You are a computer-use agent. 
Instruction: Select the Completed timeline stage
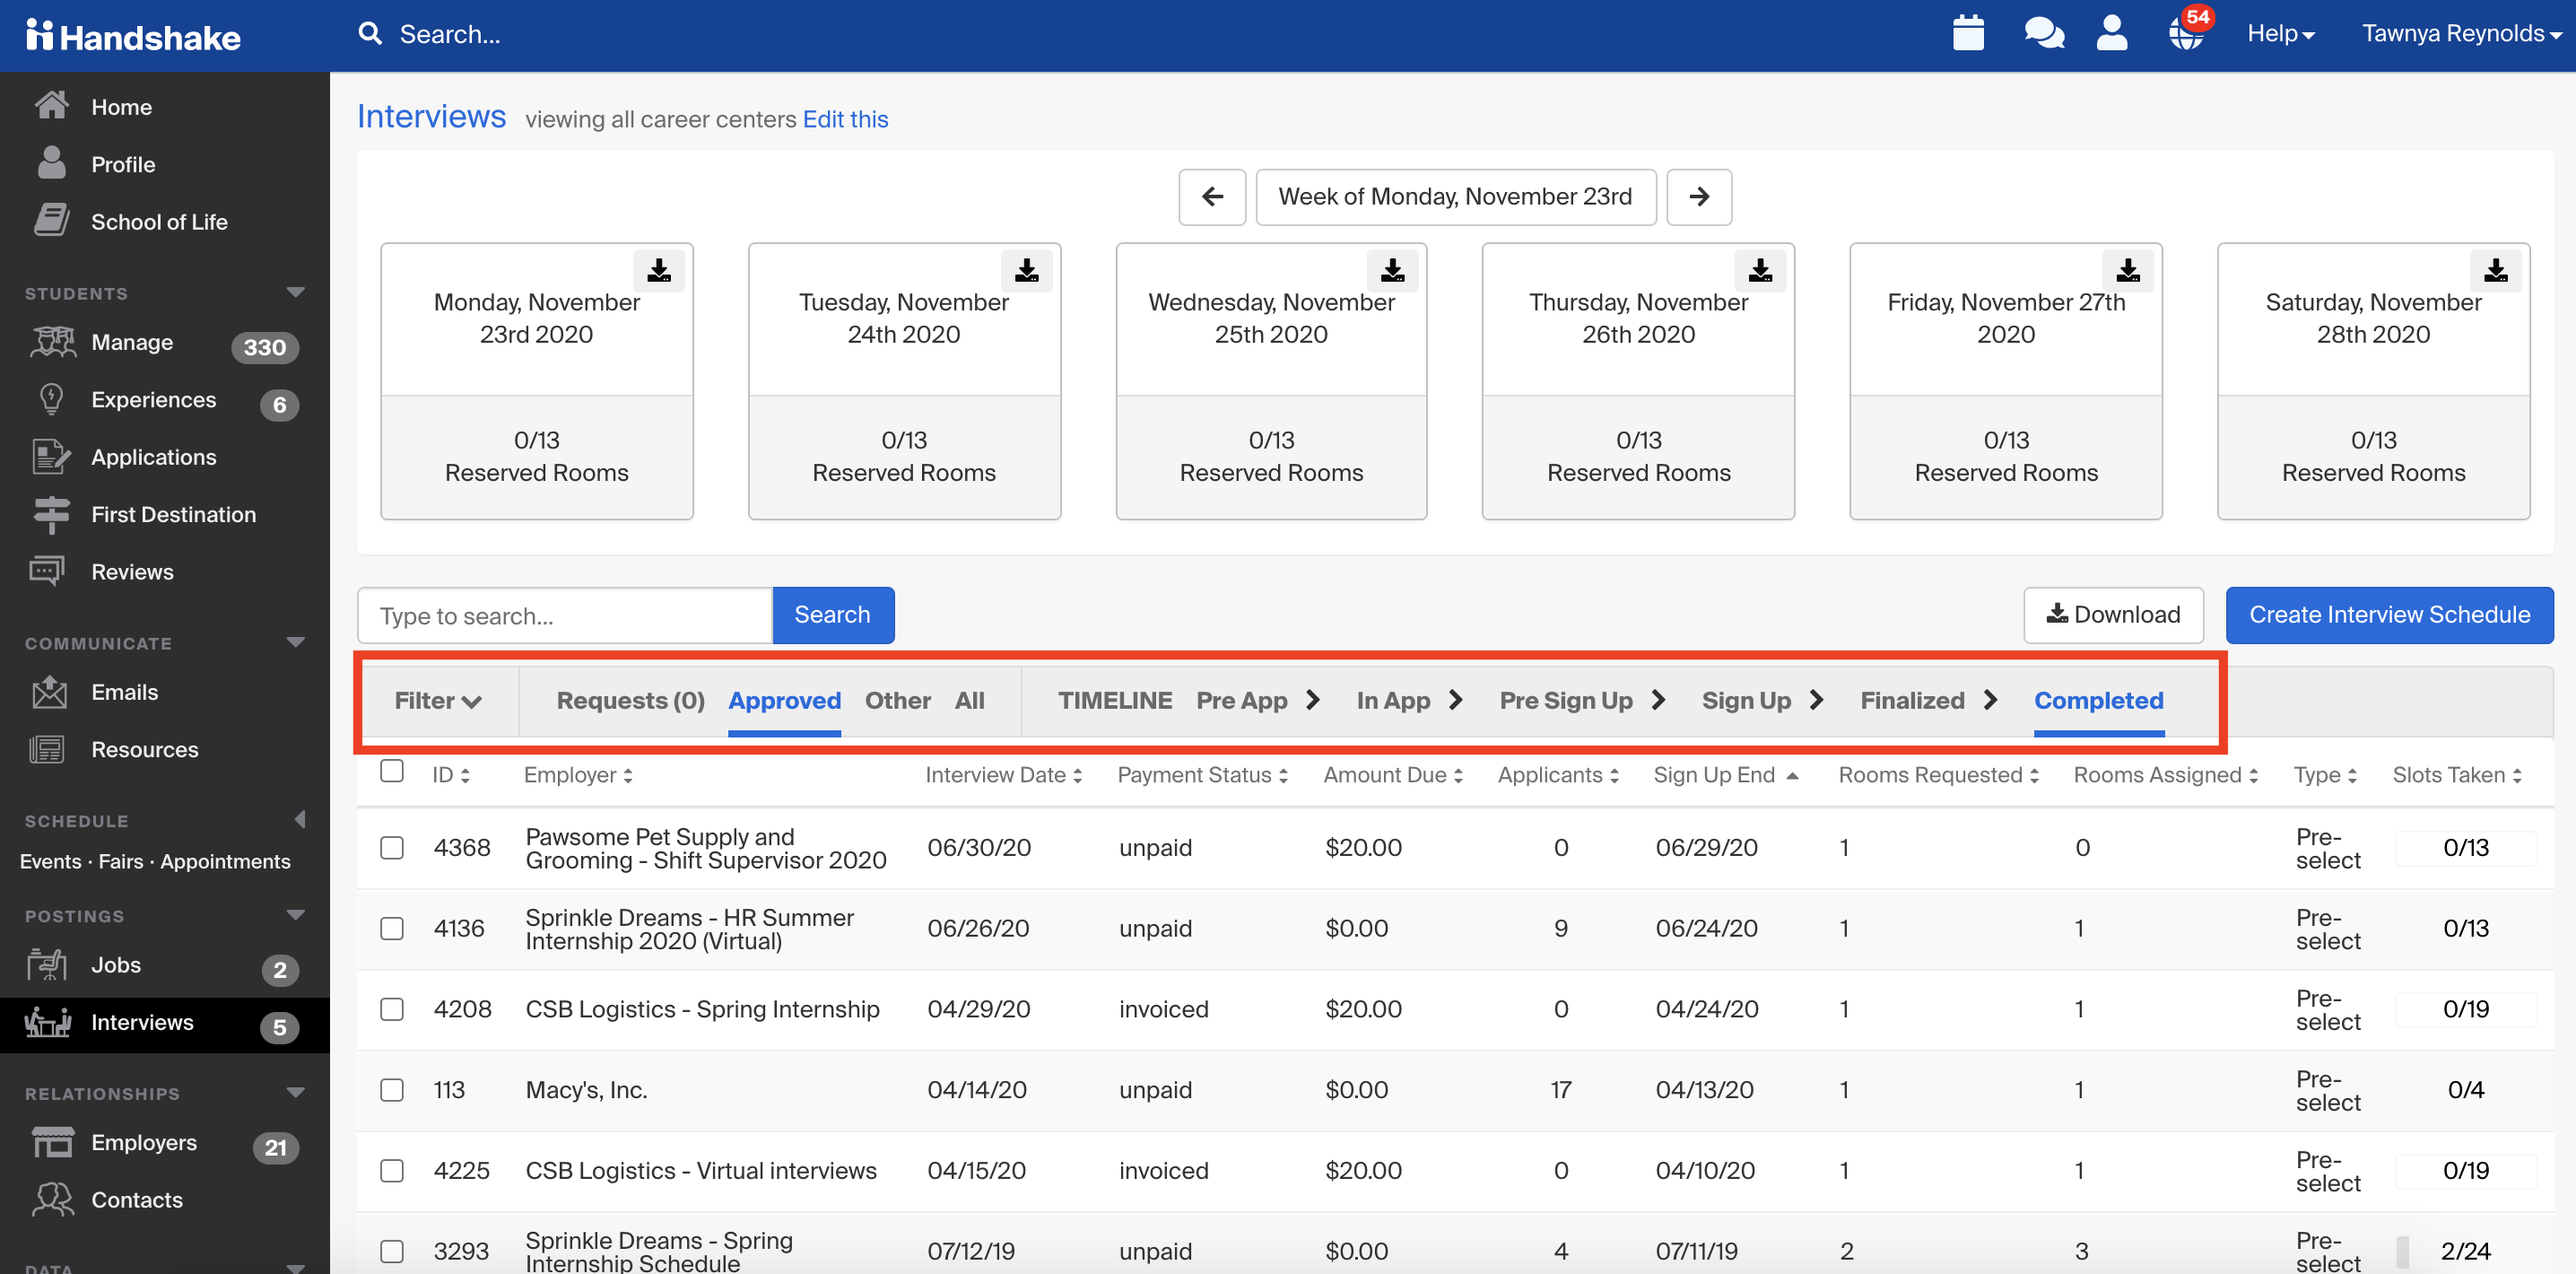pyautogui.click(x=2098, y=701)
